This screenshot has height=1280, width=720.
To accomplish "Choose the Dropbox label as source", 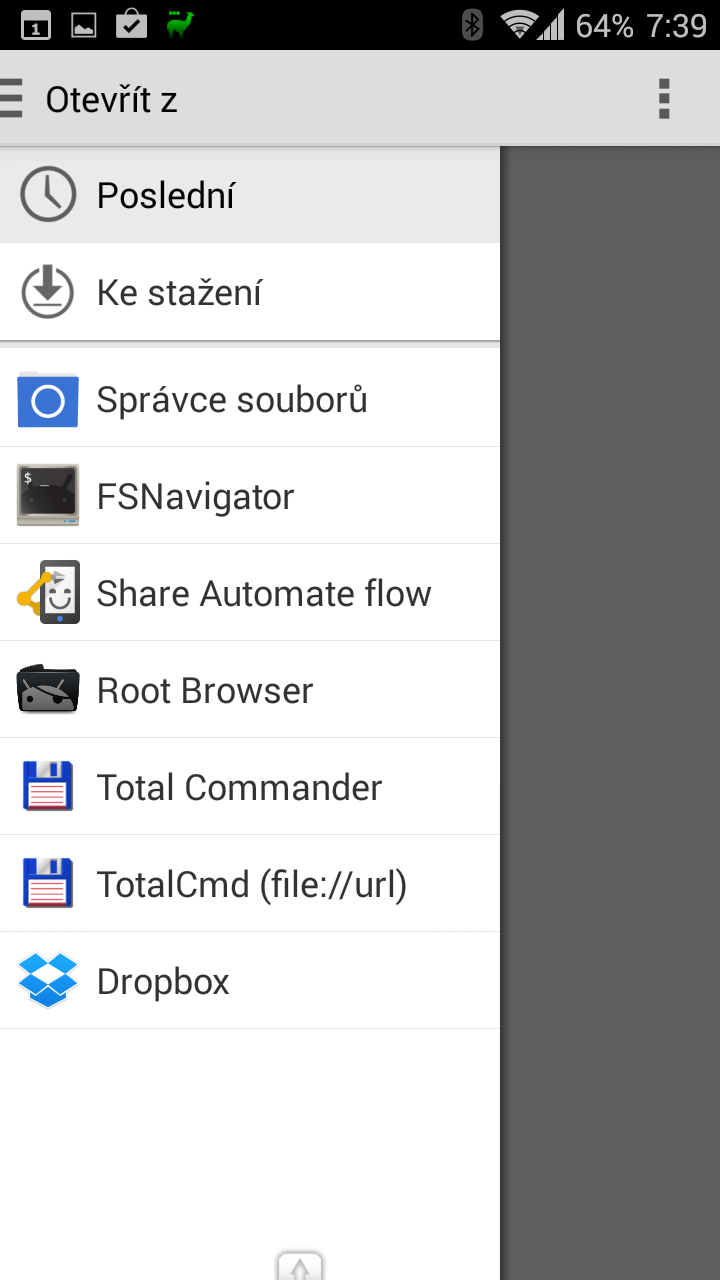I will 163,982.
